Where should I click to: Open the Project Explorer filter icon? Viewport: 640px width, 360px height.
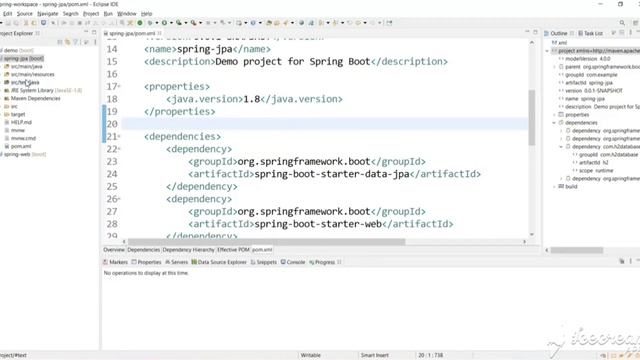[x=76, y=42]
